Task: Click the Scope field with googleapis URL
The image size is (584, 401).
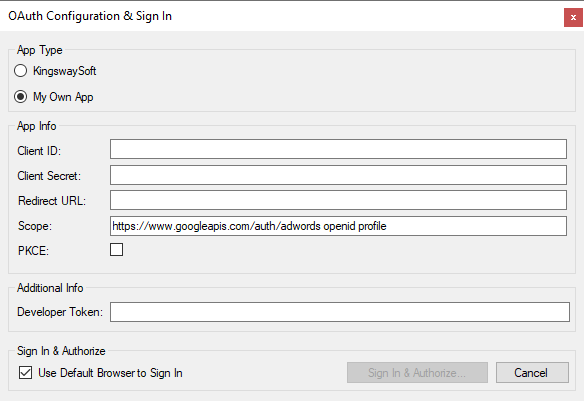Action: (338, 226)
